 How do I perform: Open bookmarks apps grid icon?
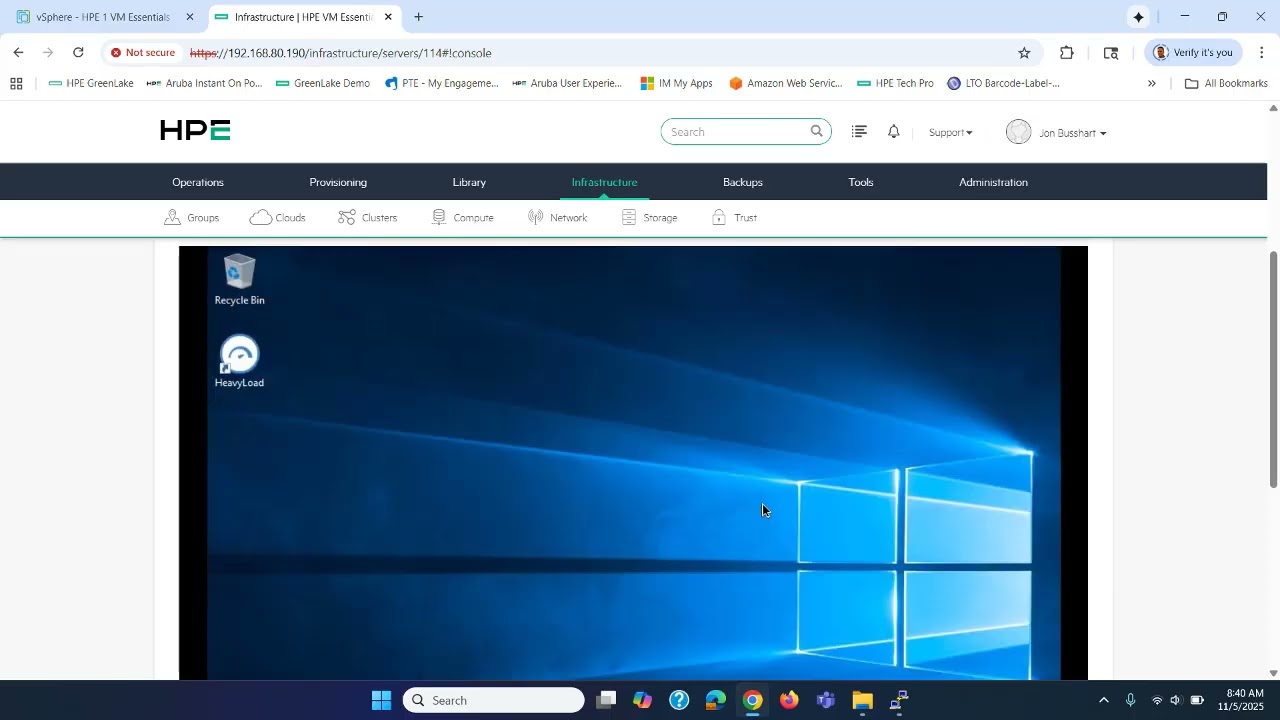(x=16, y=83)
